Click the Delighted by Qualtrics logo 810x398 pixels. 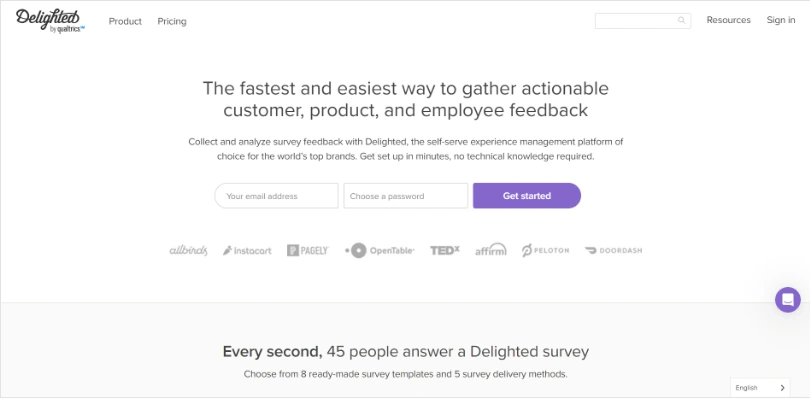(50, 21)
